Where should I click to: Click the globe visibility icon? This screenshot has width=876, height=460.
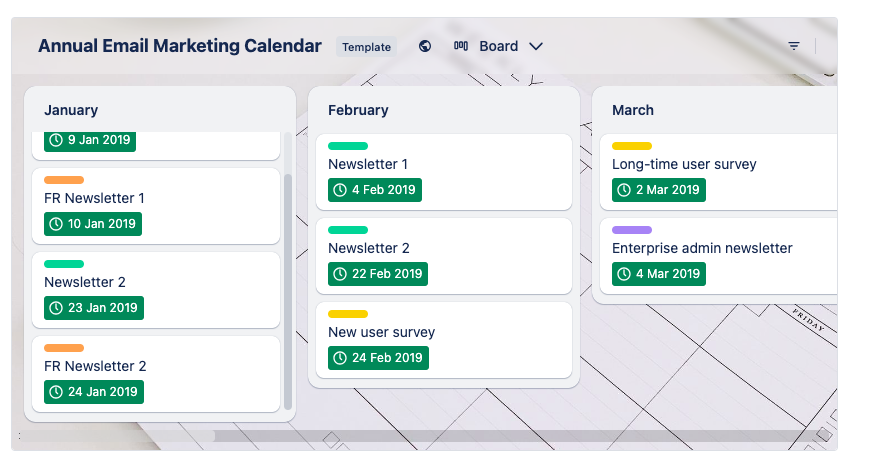tap(425, 46)
